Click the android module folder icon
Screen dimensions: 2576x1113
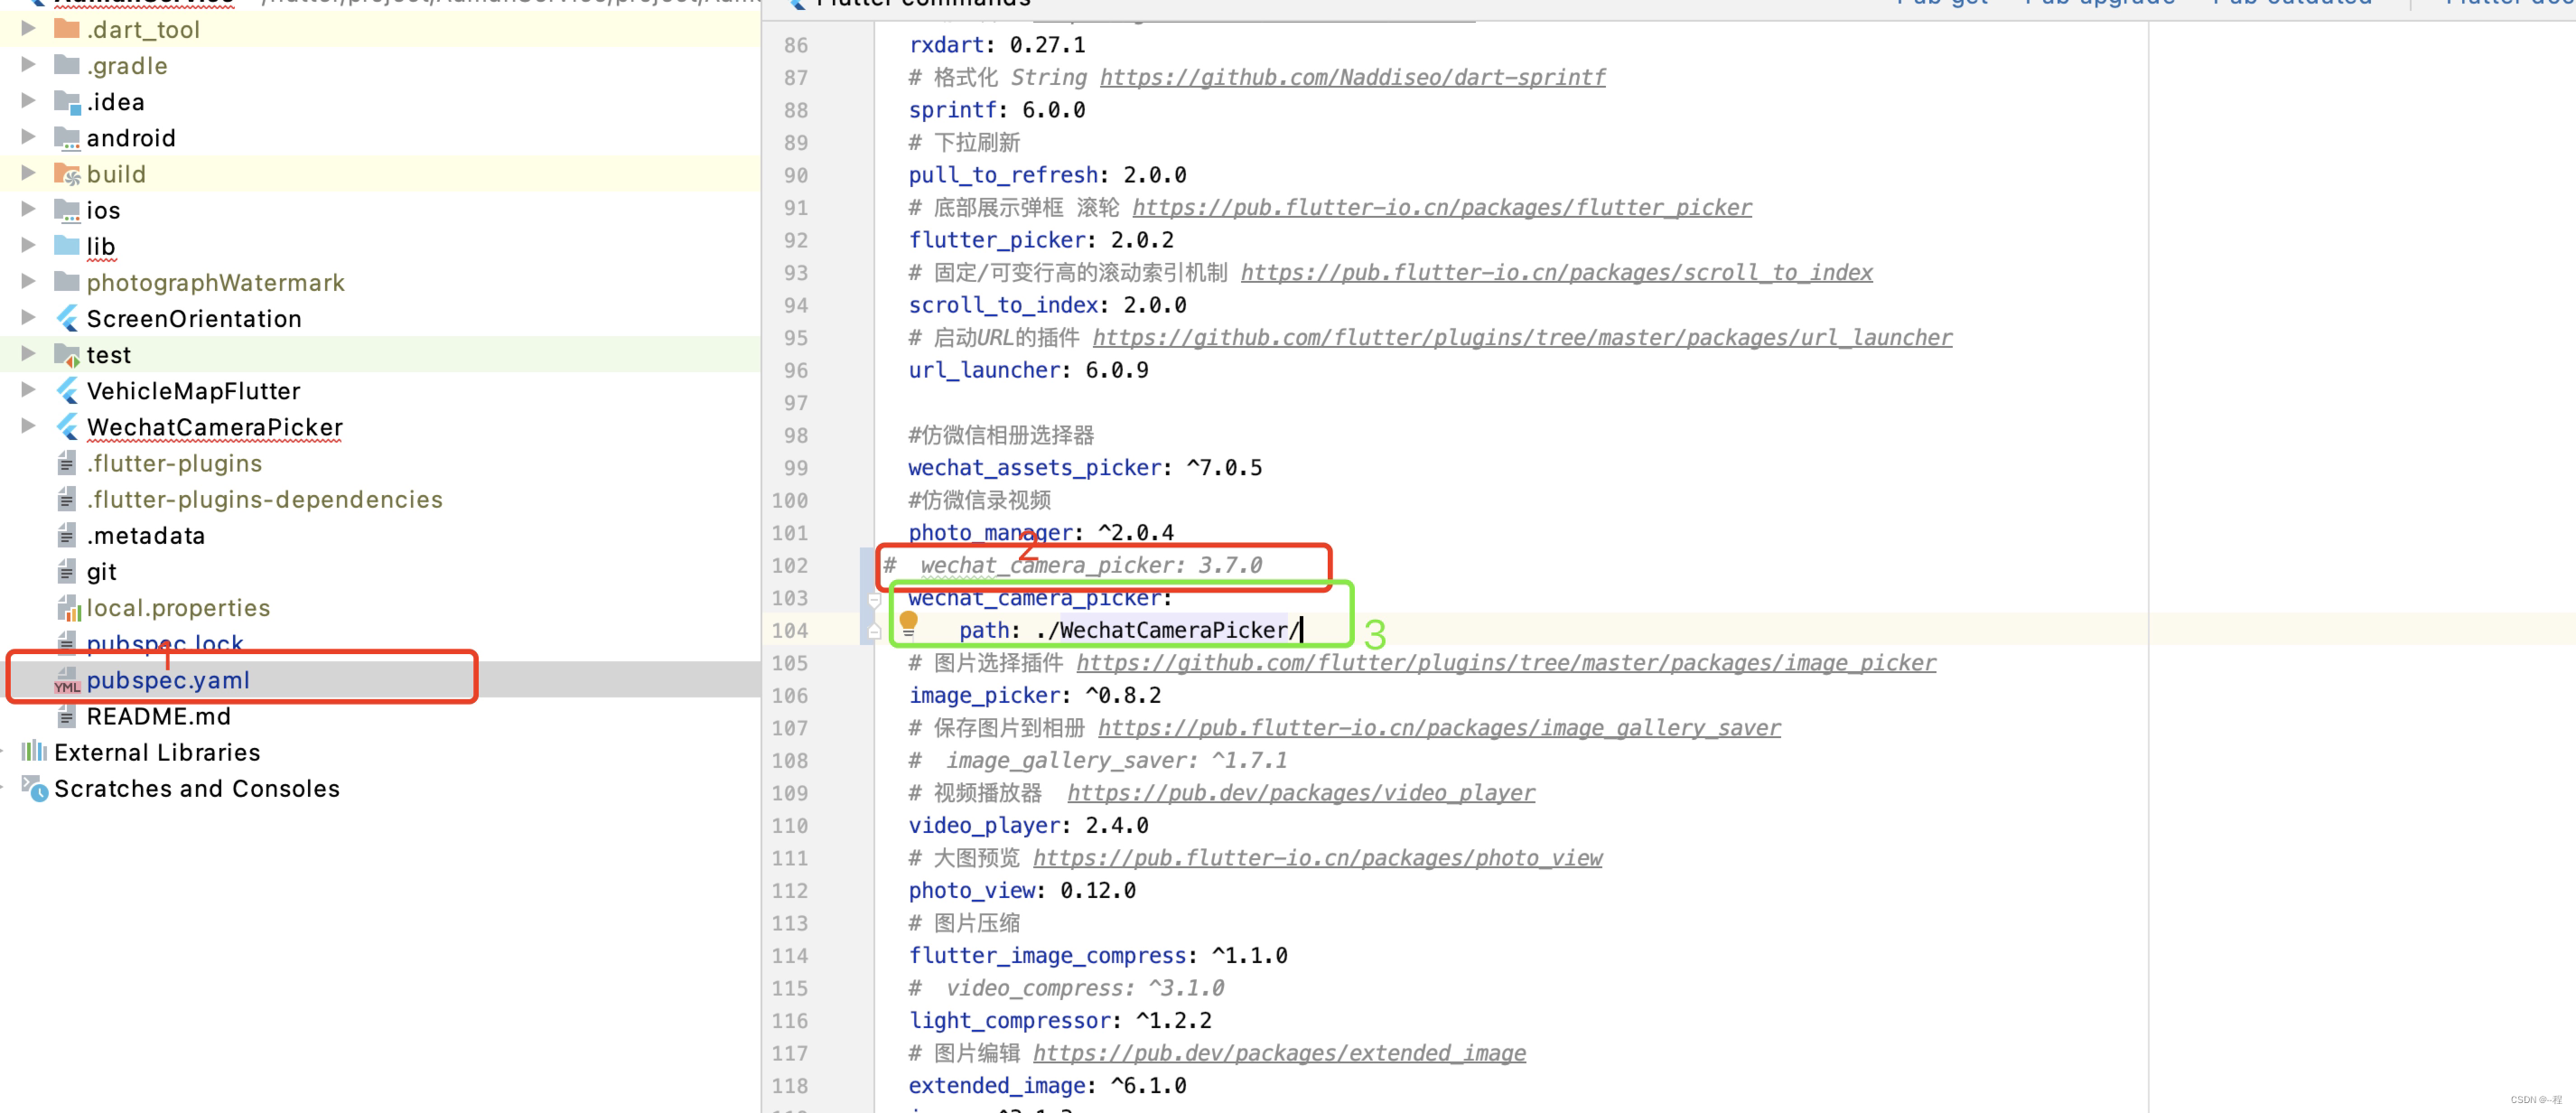pos(66,138)
